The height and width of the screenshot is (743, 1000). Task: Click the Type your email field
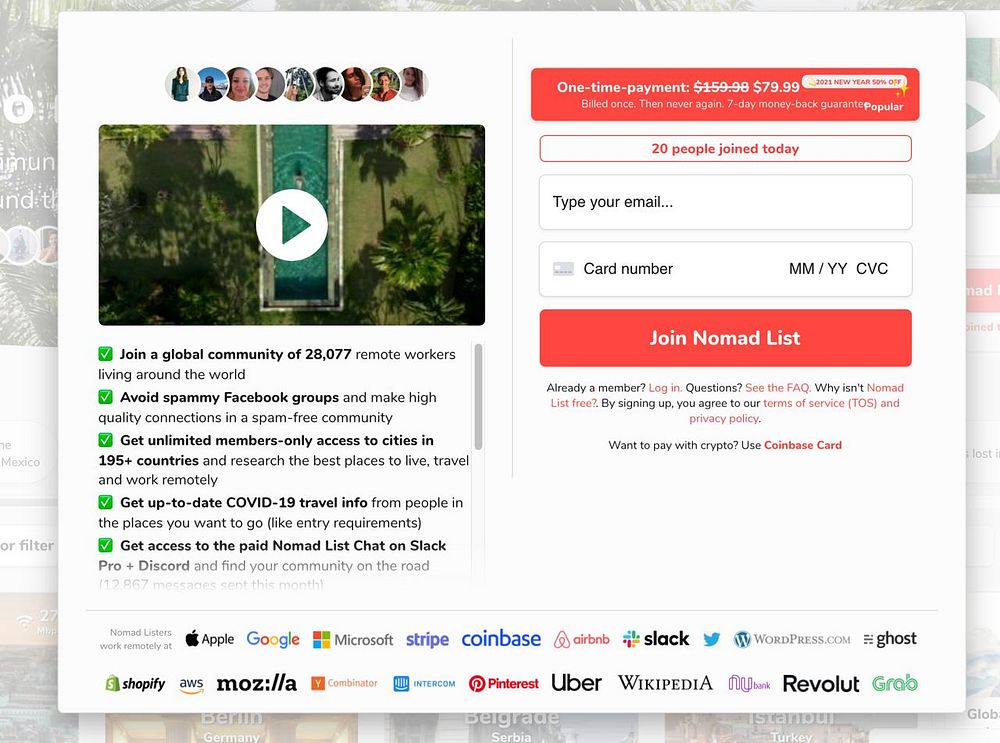[x=725, y=202]
